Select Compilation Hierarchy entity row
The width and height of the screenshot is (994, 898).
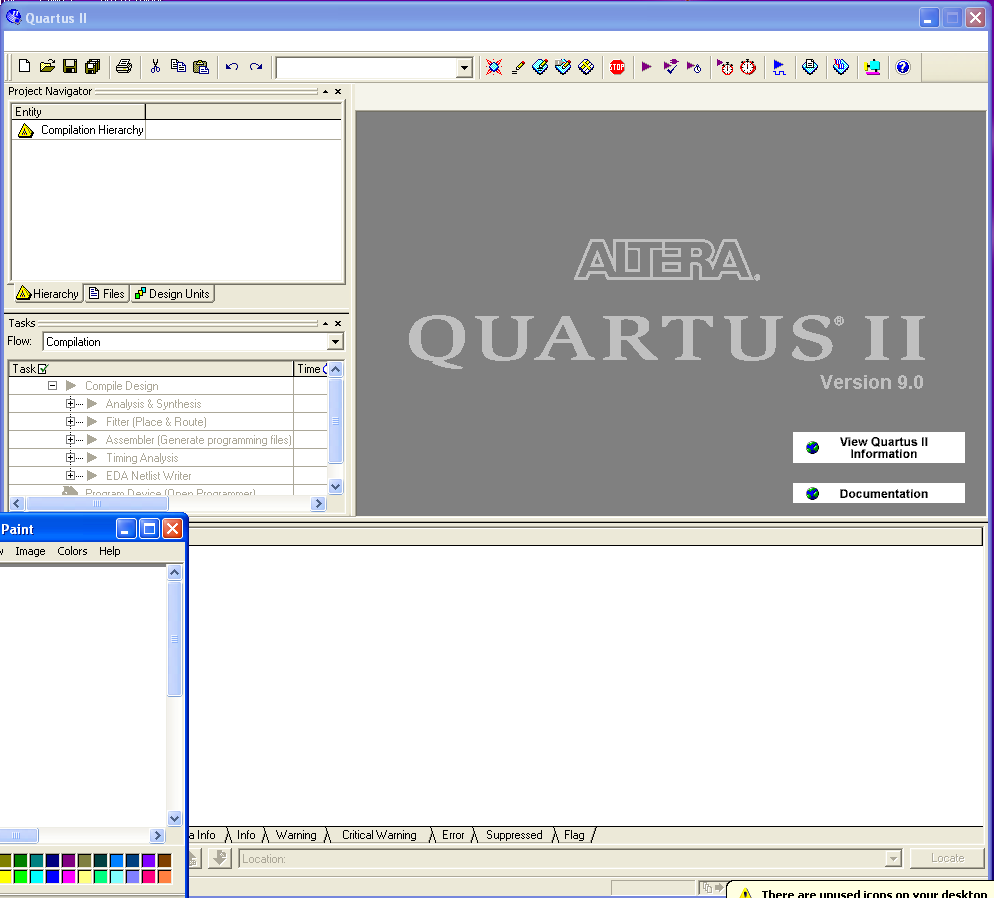point(176,130)
